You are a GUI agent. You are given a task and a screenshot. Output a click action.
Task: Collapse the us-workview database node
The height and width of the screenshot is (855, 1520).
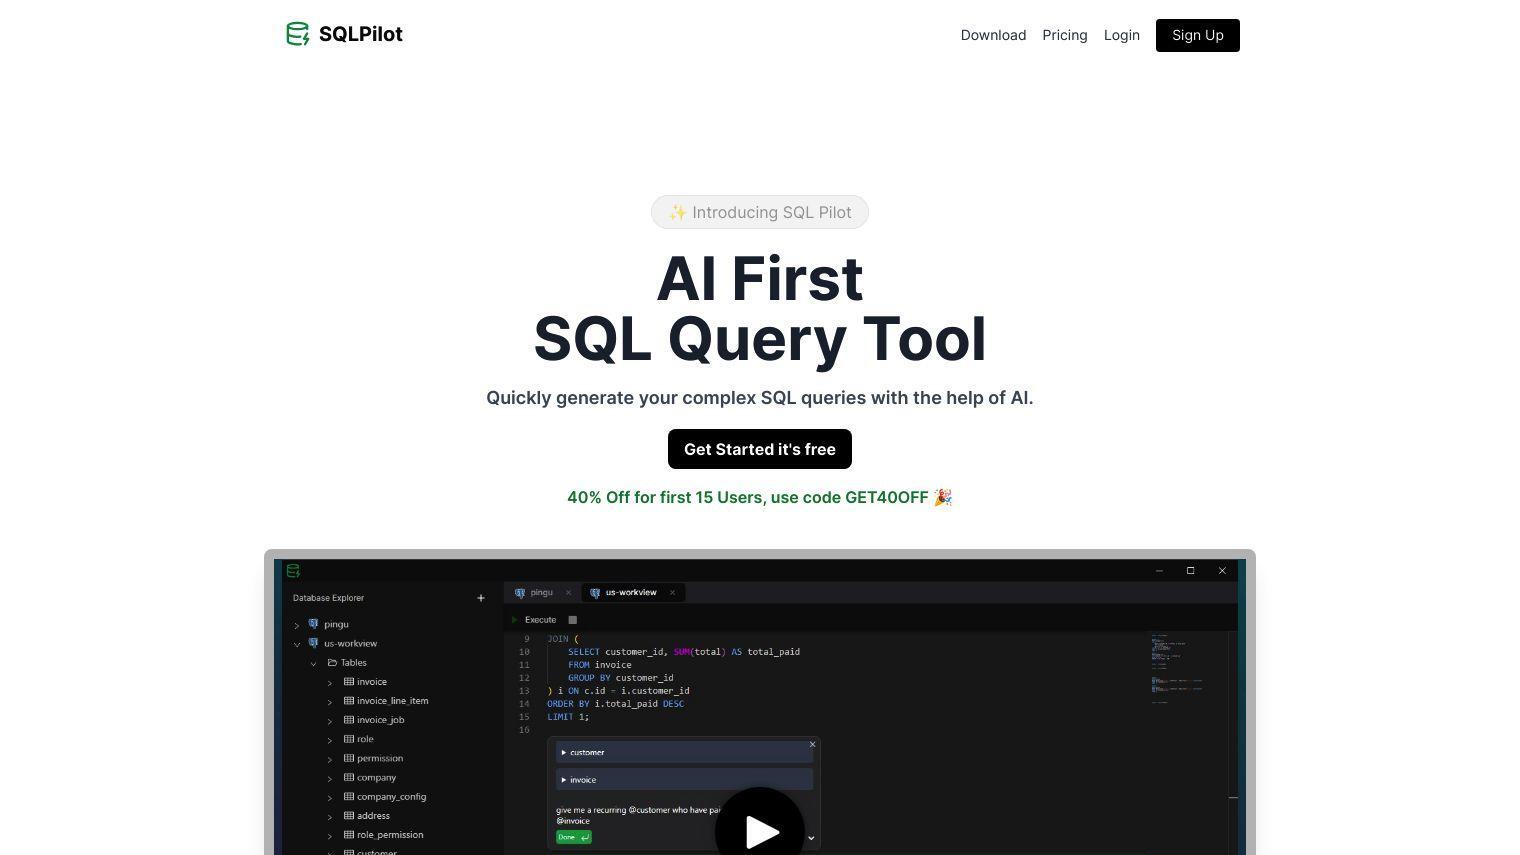point(297,644)
